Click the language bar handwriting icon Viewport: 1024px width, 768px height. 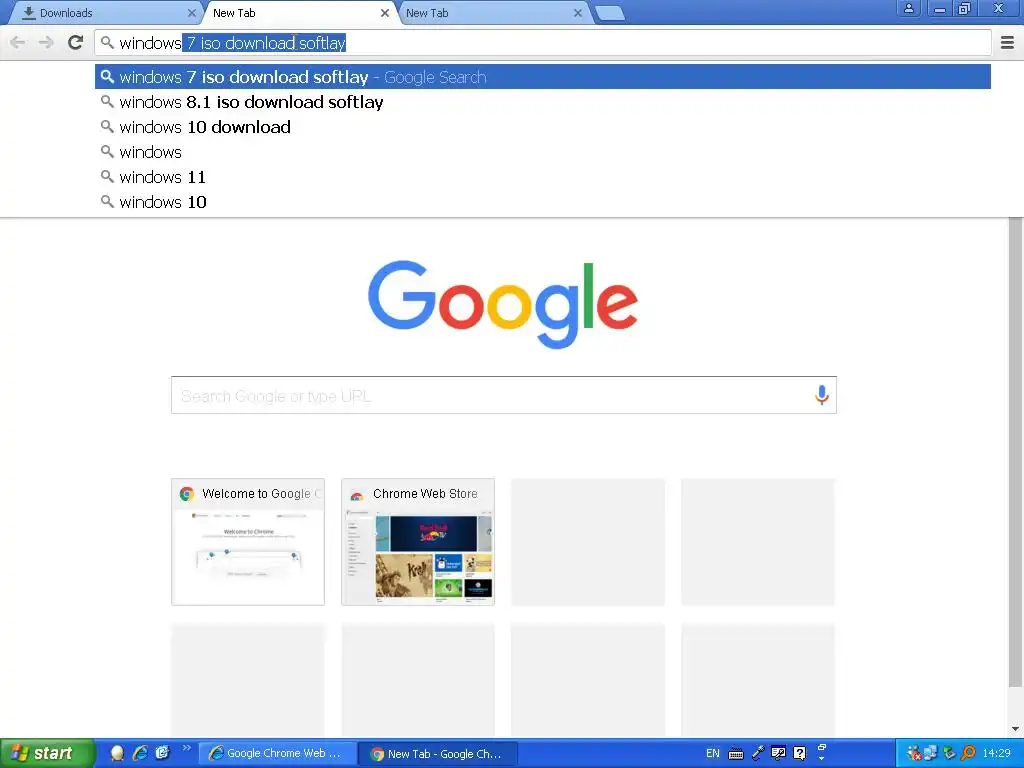coord(778,754)
